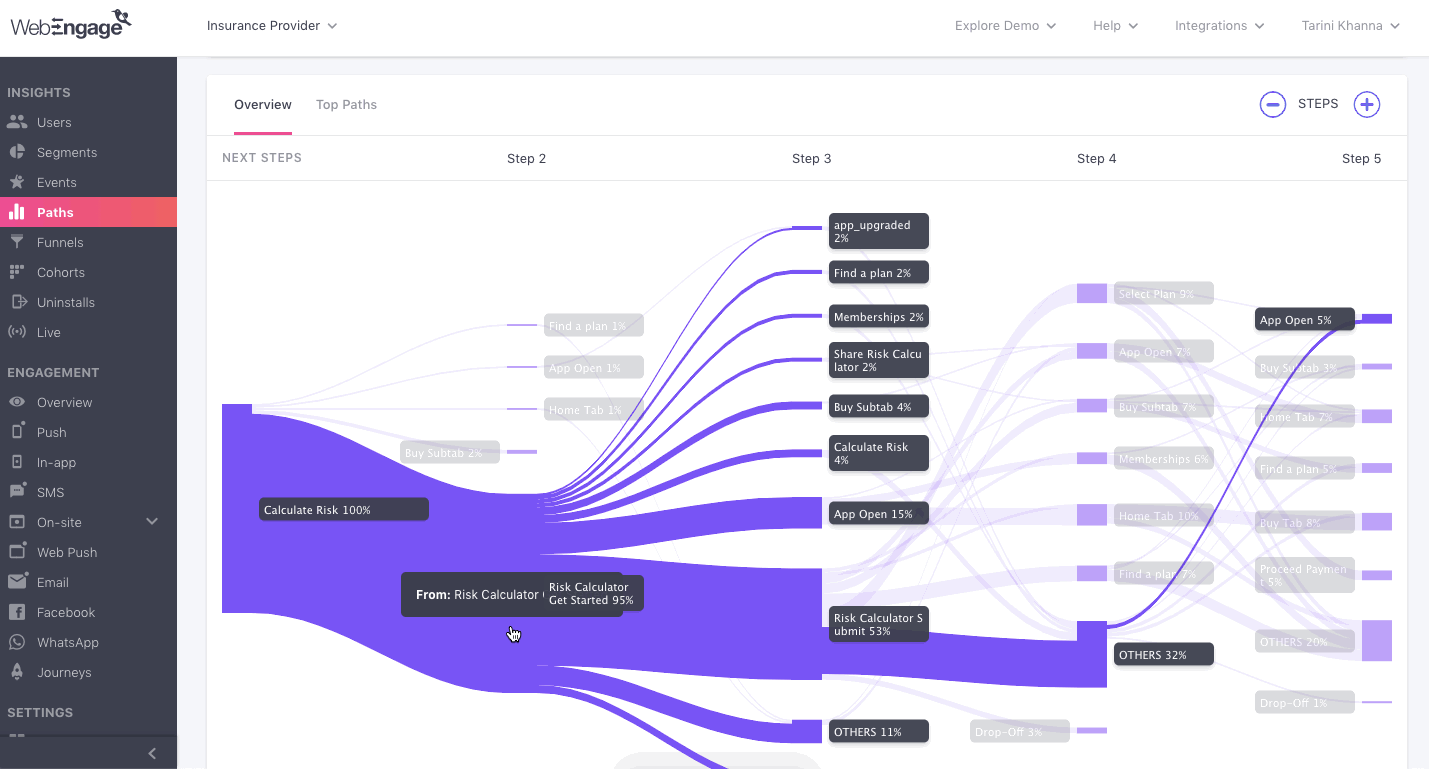The width and height of the screenshot is (1429, 769).
Task: Click the Risk Calculator Get Started 95% node
Action: (594, 594)
